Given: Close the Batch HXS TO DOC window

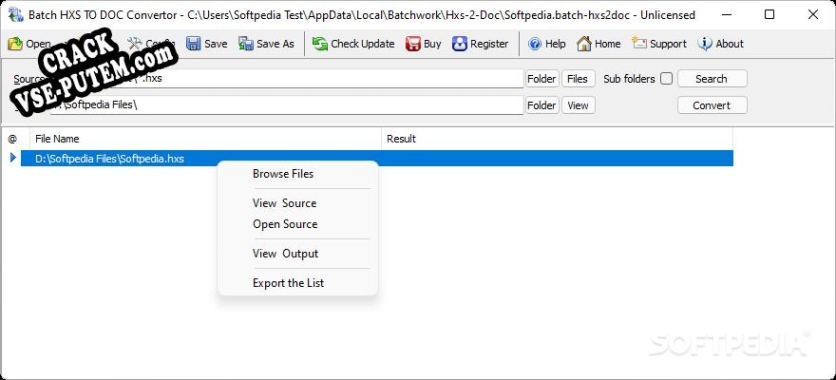Looking at the screenshot, I should (x=813, y=15).
